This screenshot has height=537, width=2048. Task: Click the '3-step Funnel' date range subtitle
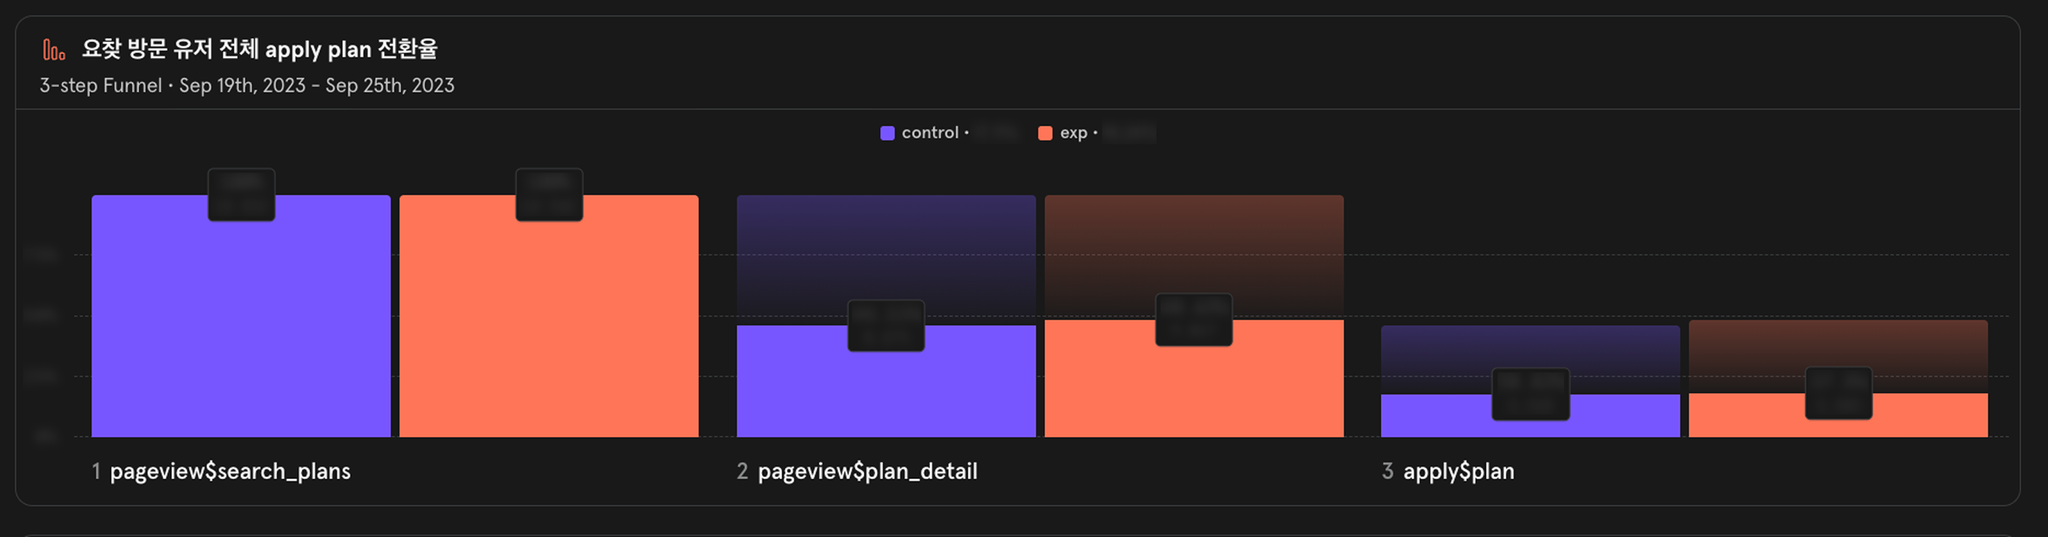[x=247, y=86]
